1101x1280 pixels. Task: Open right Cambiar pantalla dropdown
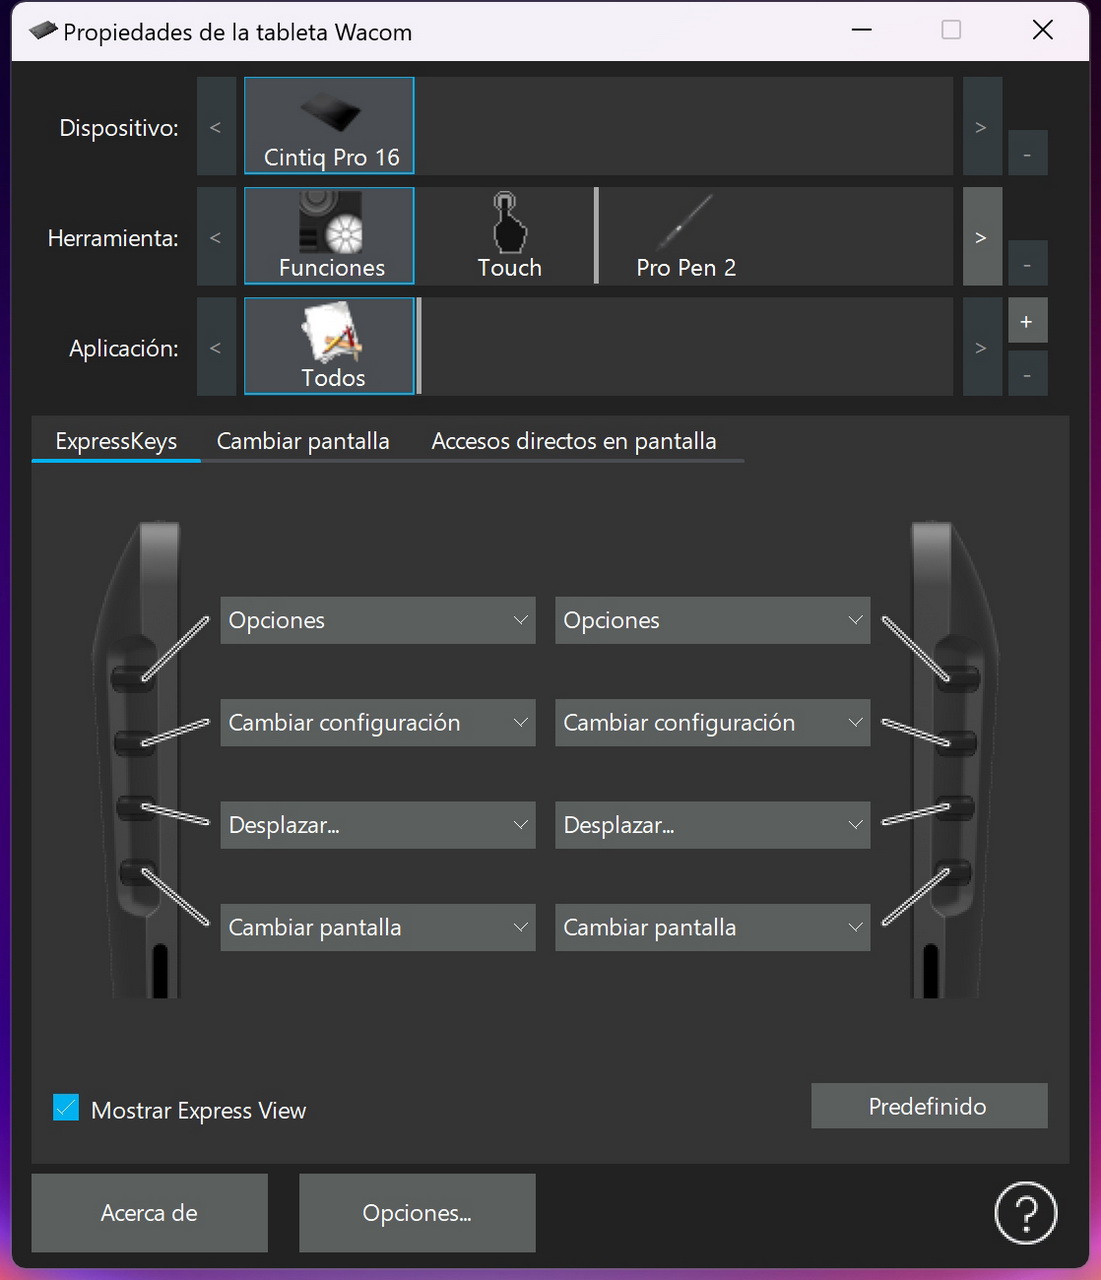(x=712, y=927)
